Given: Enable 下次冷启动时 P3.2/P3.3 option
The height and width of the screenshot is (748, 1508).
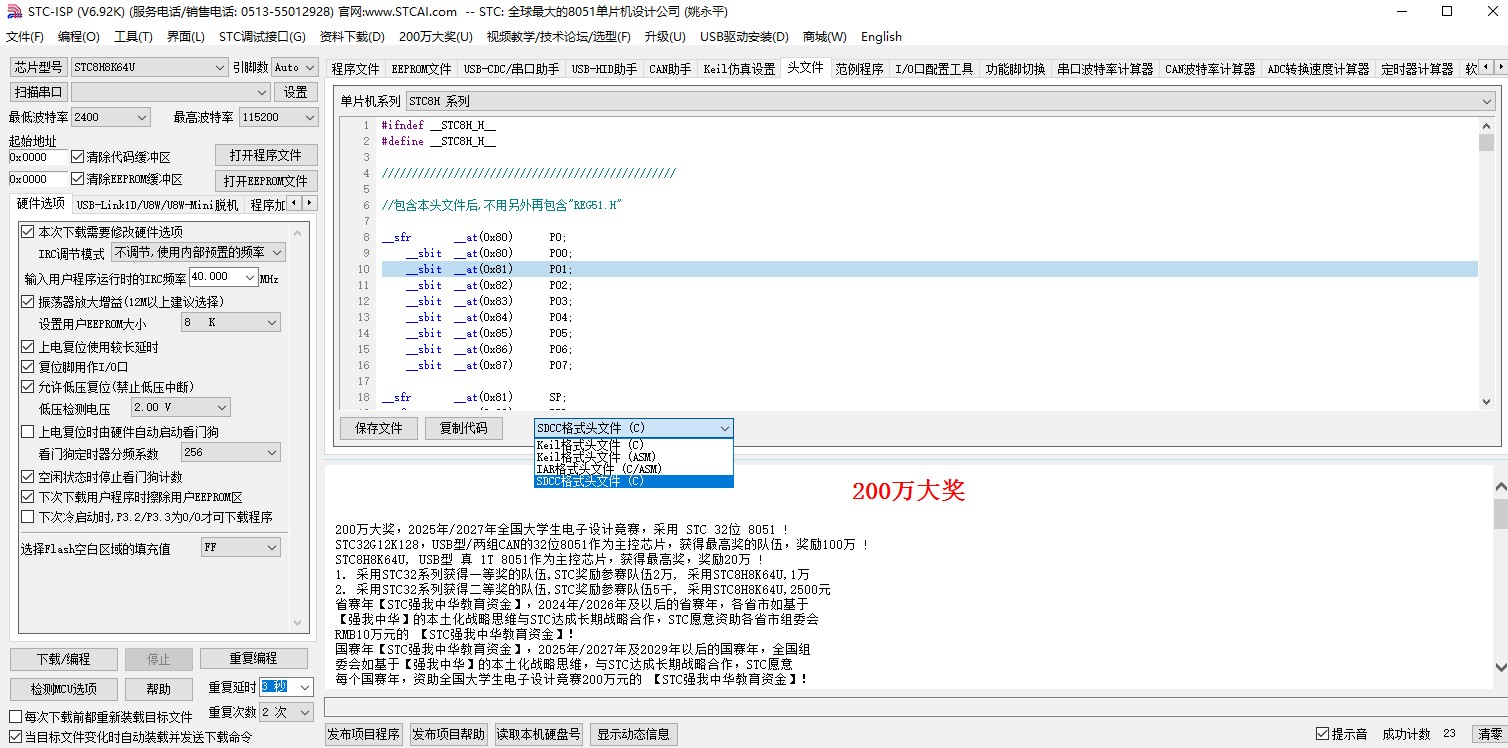Looking at the screenshot, I should tap(28, 517).
